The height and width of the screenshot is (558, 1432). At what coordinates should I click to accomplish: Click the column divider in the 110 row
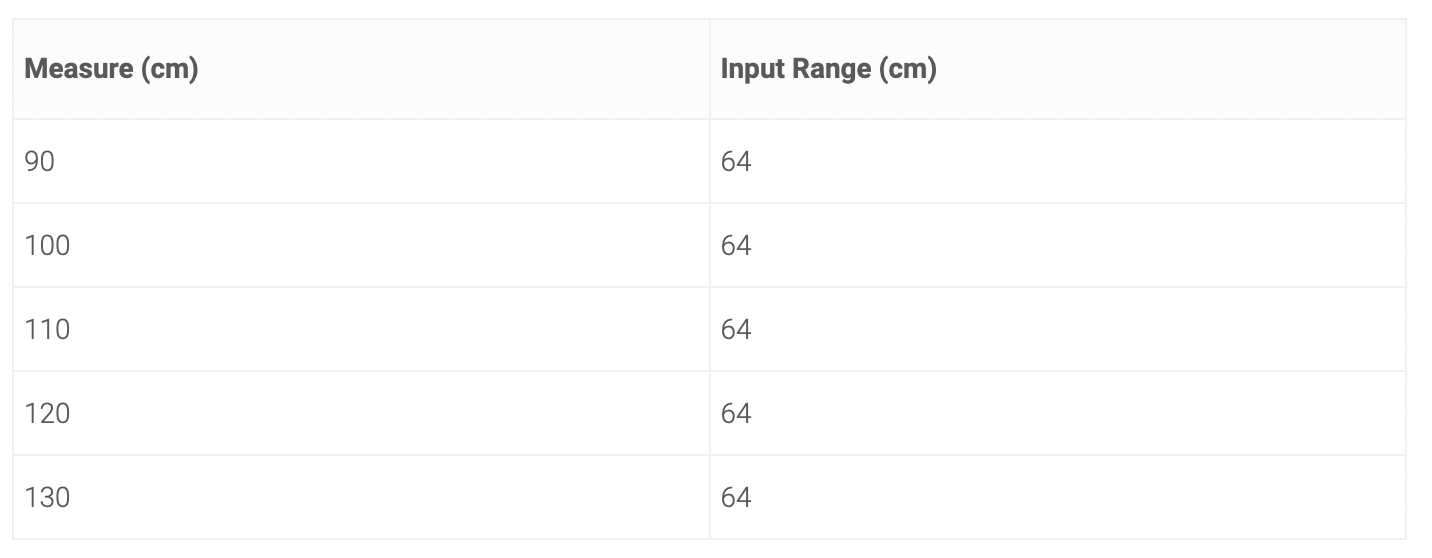click(x=710, y=329)
